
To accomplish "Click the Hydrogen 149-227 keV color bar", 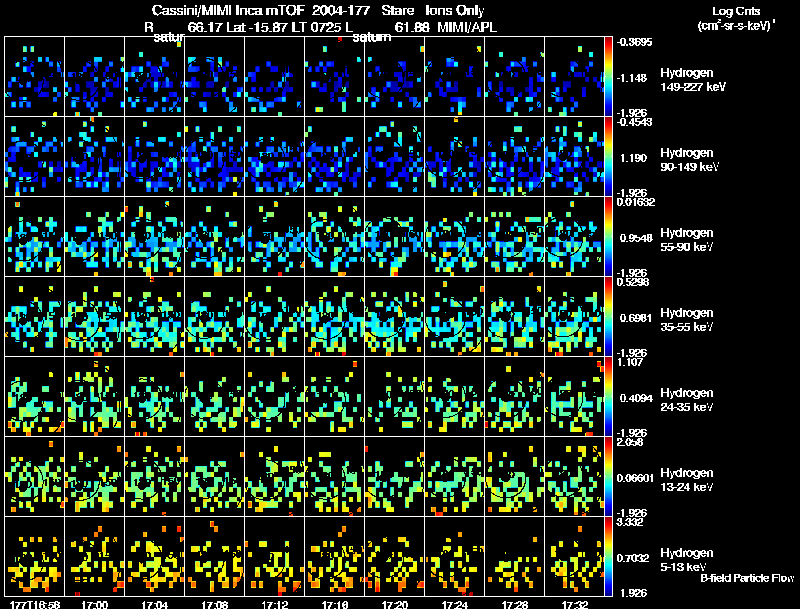I will (608, 77).
